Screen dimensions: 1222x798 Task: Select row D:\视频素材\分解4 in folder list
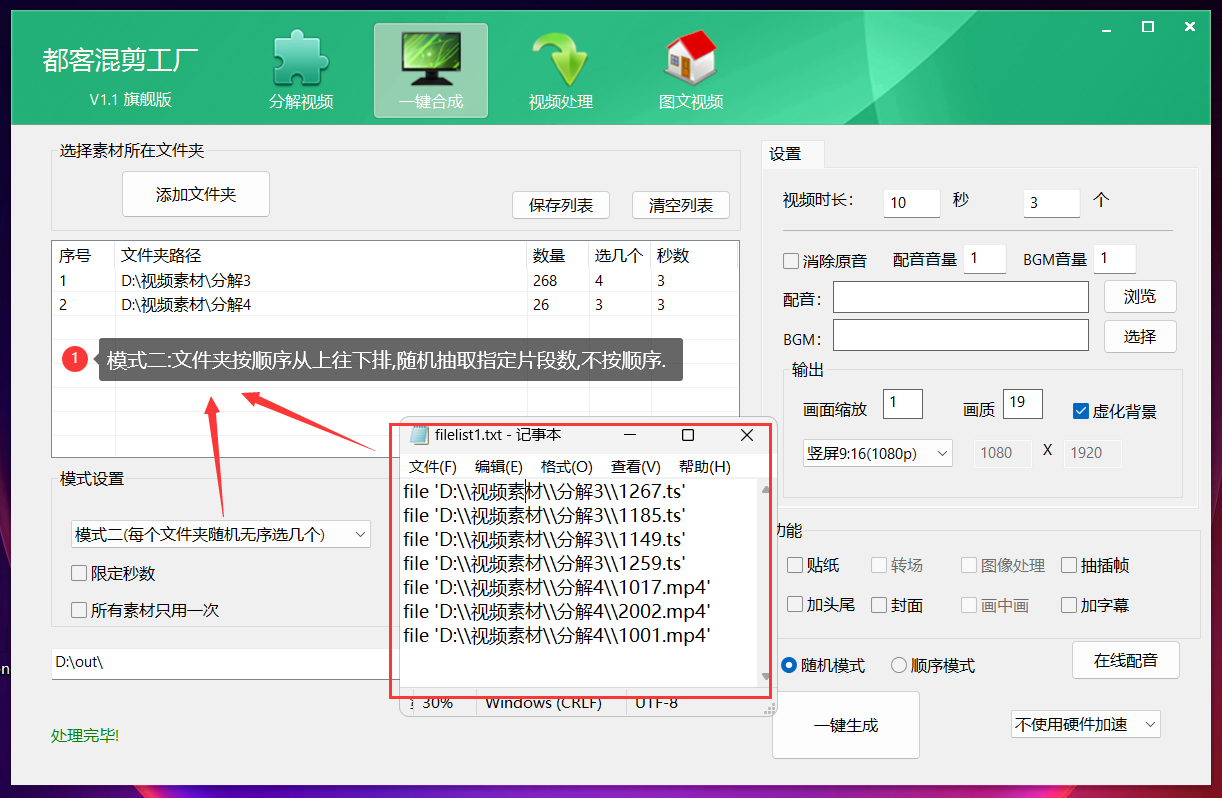tap(395, 304)
